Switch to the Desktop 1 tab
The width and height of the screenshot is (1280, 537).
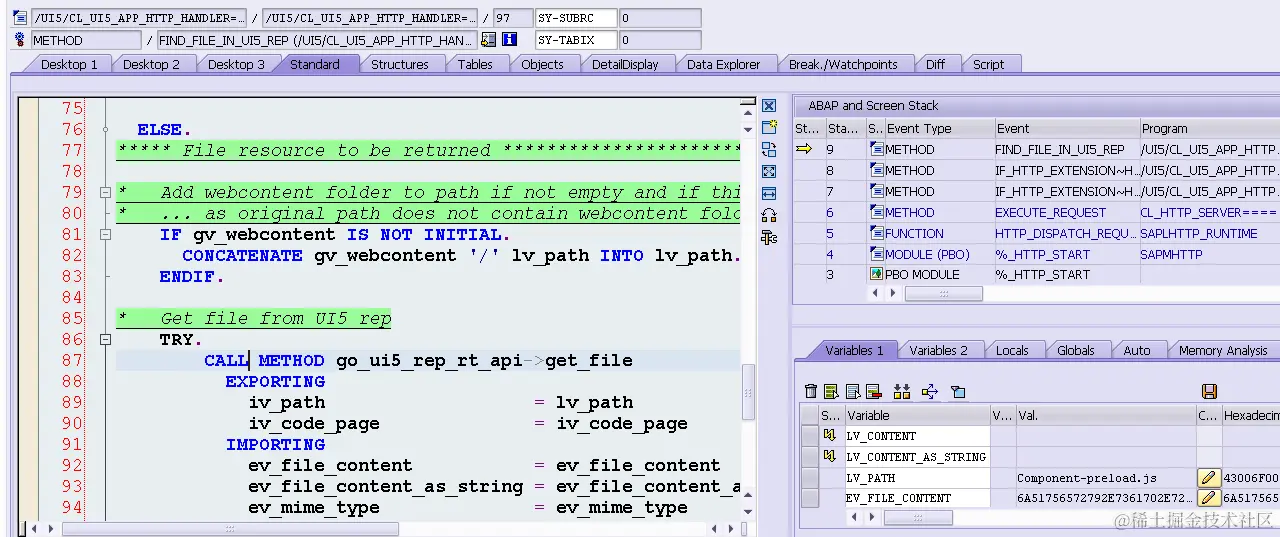point(69,64)
